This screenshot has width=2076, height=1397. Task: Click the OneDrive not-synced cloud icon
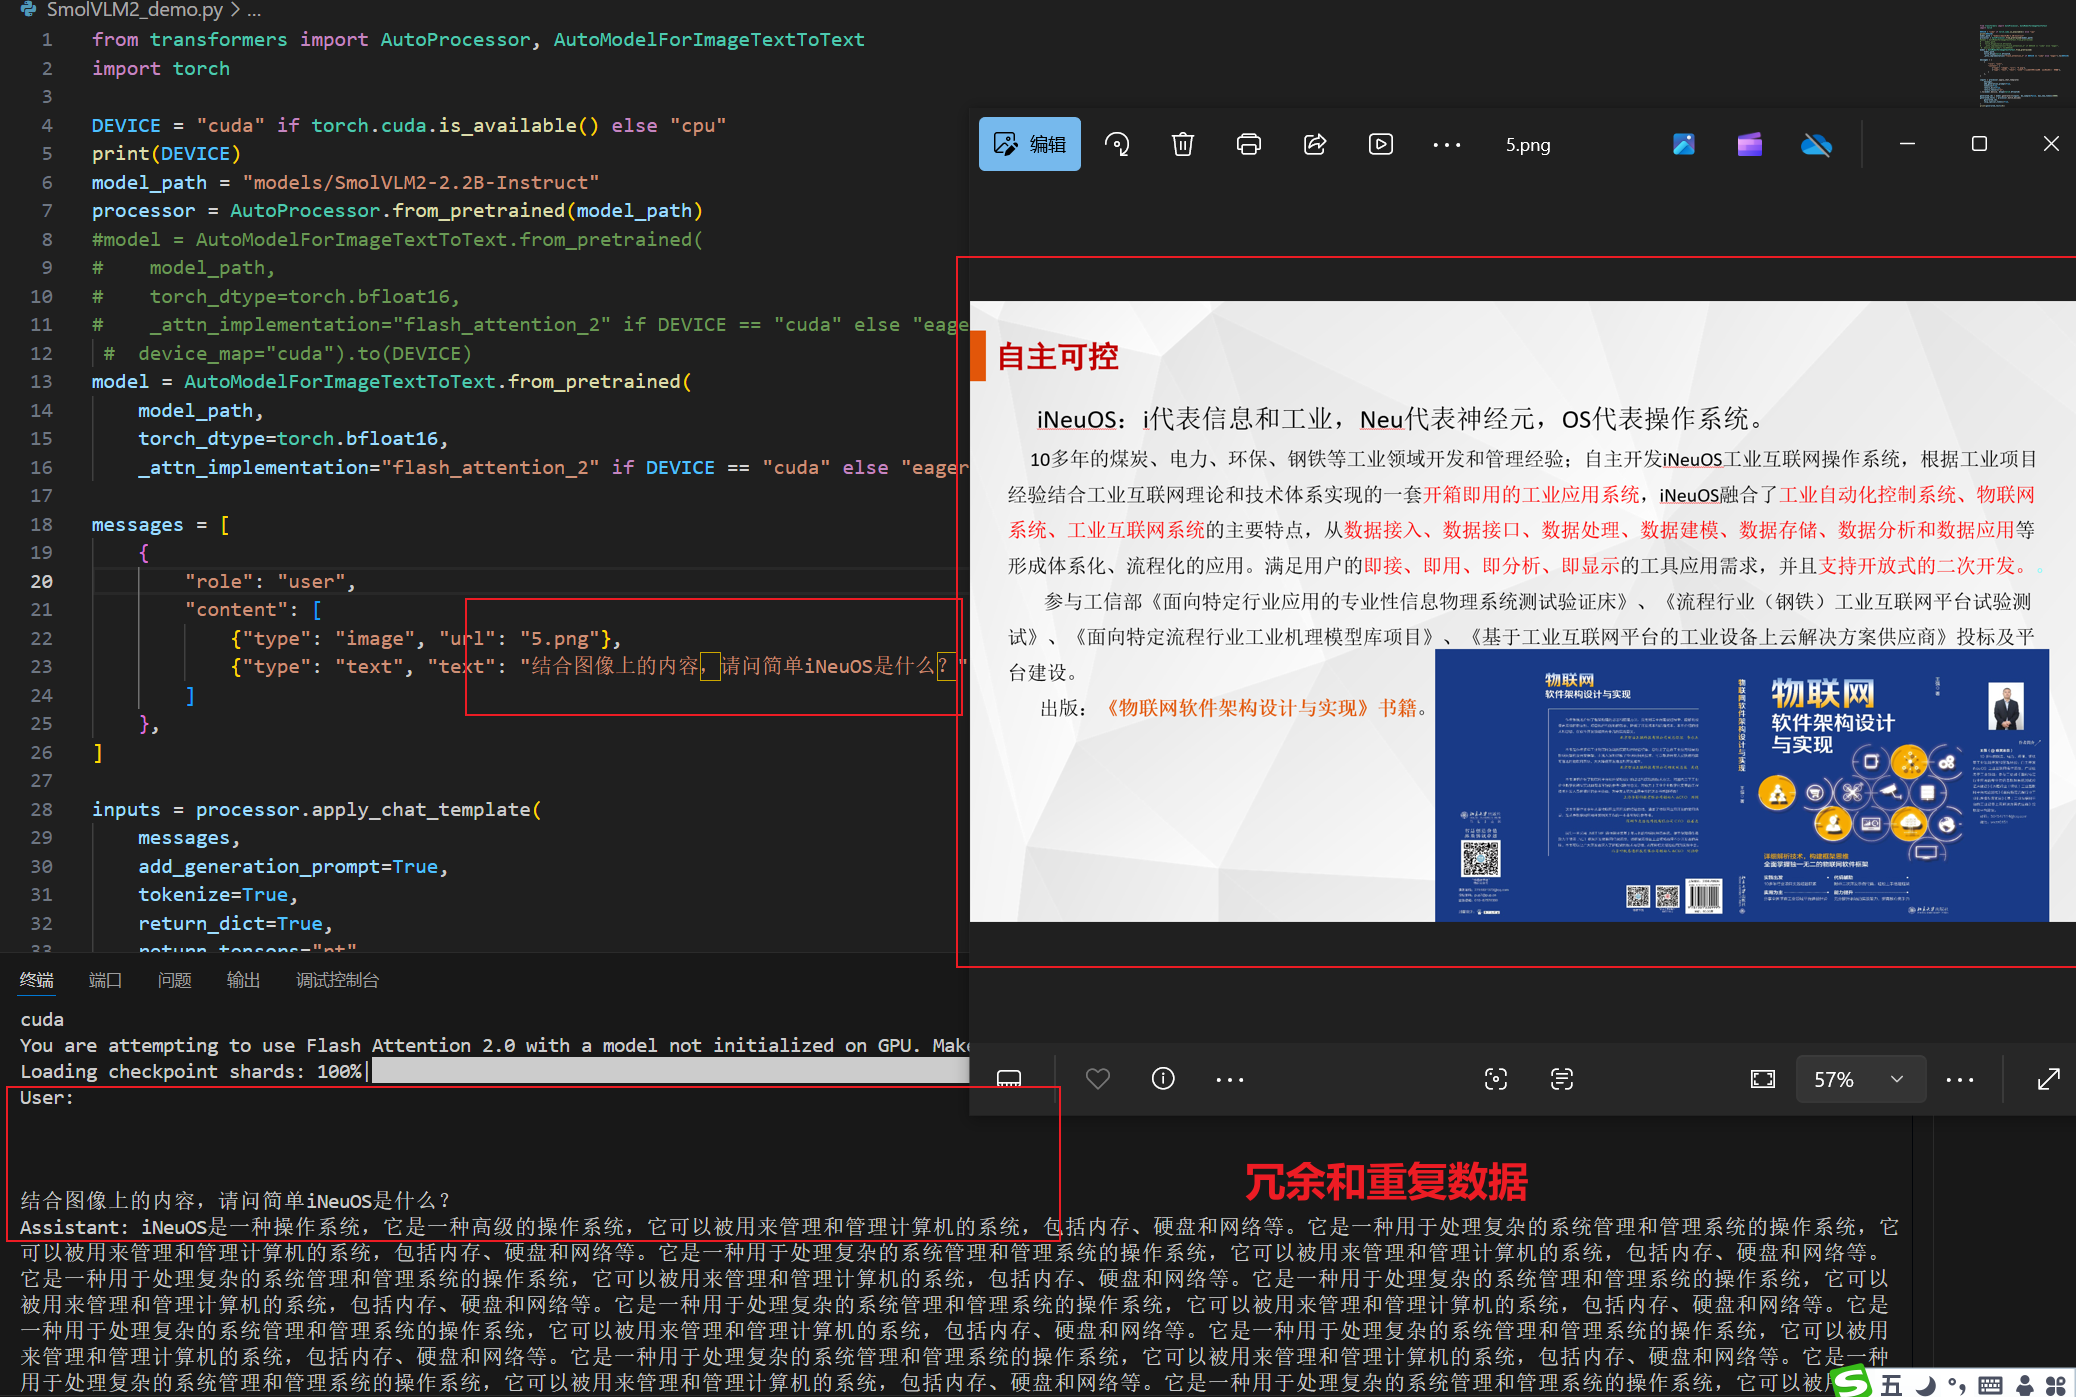(x=1815, y=144)
